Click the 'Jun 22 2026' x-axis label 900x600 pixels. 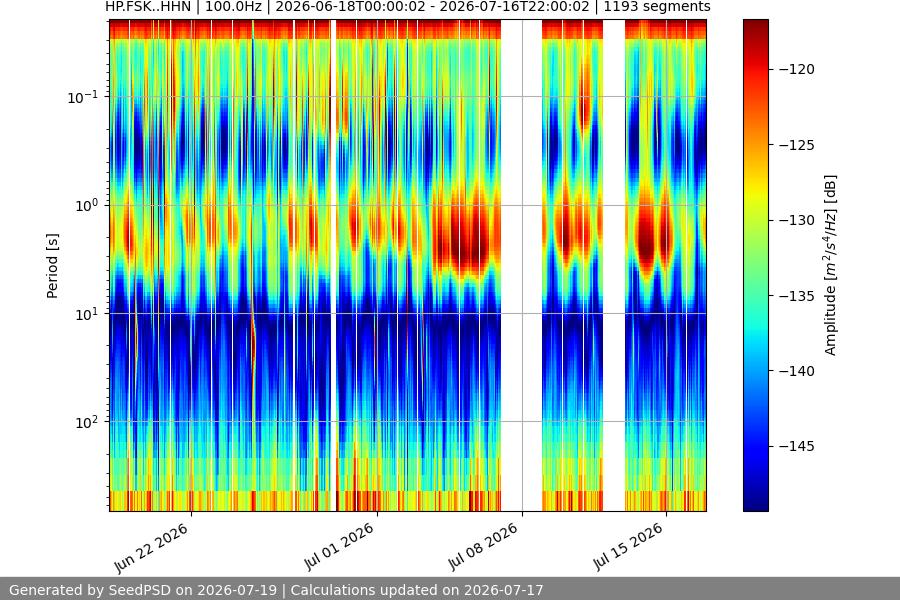pyautogui.click(x=152, y=548)
